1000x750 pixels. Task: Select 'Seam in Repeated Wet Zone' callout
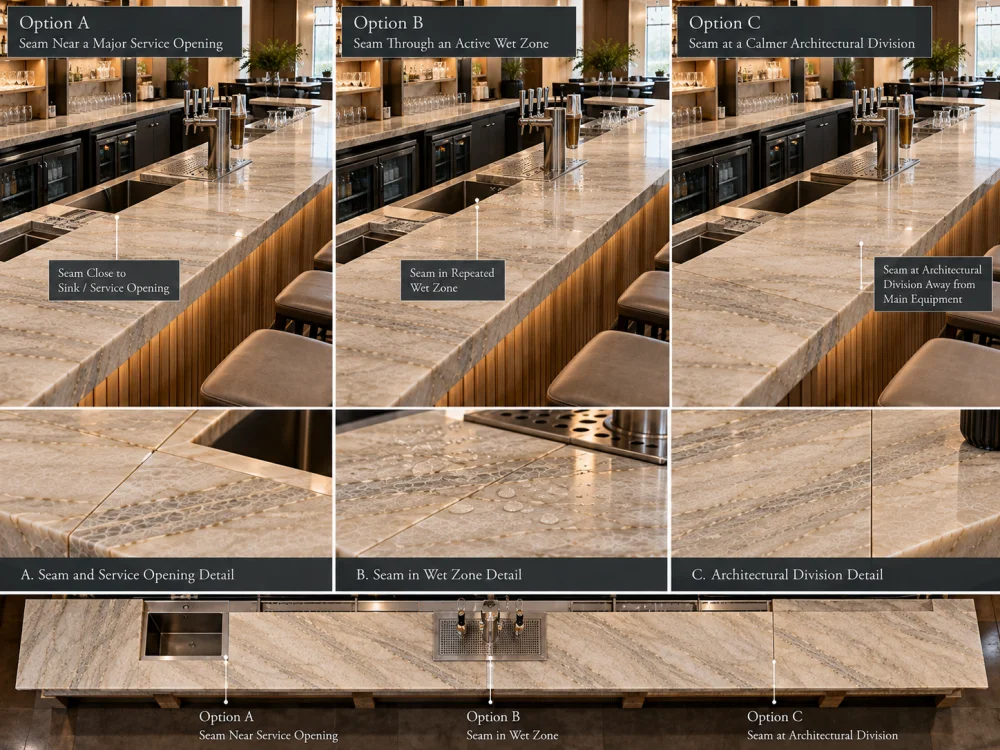coord(453,280)
